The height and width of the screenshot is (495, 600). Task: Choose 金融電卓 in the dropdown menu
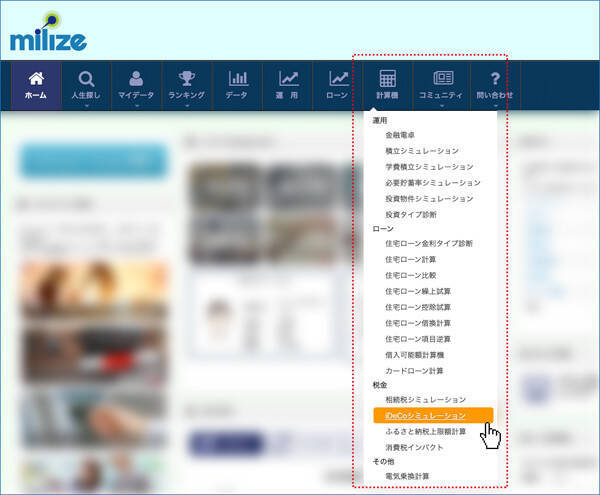pos(404,134)
